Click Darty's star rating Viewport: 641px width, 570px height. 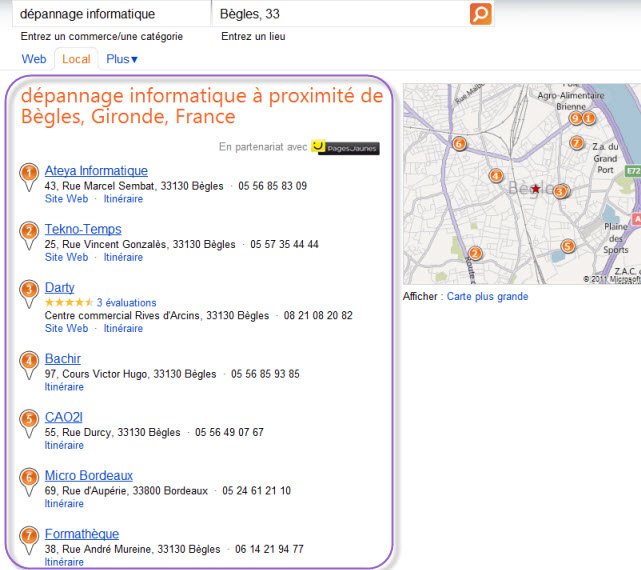(69, 303)
